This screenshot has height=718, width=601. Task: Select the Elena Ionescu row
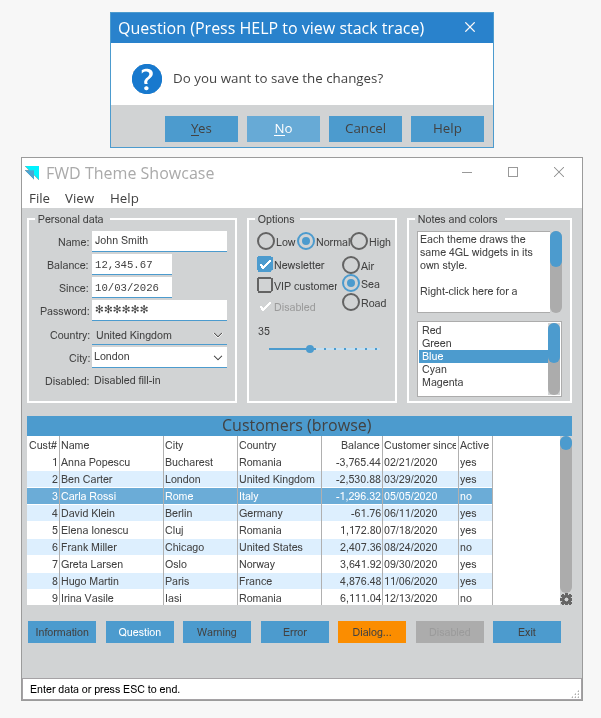coord(260,530)
